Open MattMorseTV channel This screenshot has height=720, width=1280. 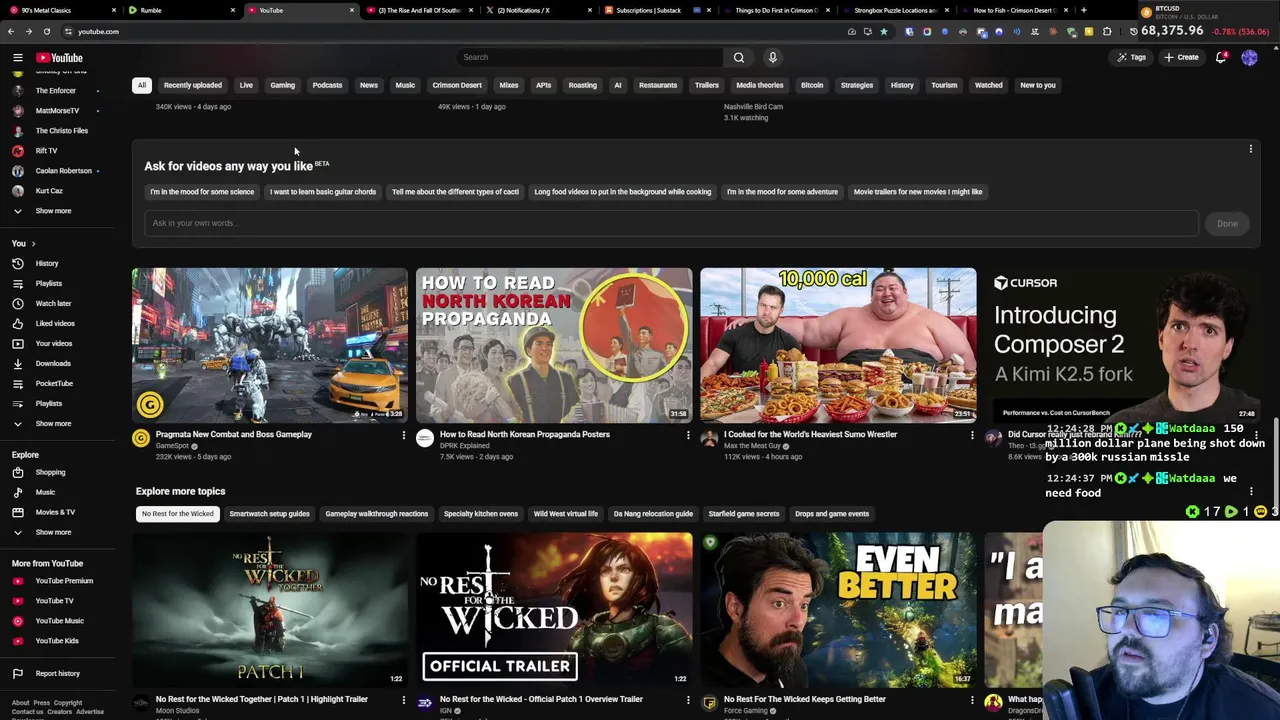58,111
